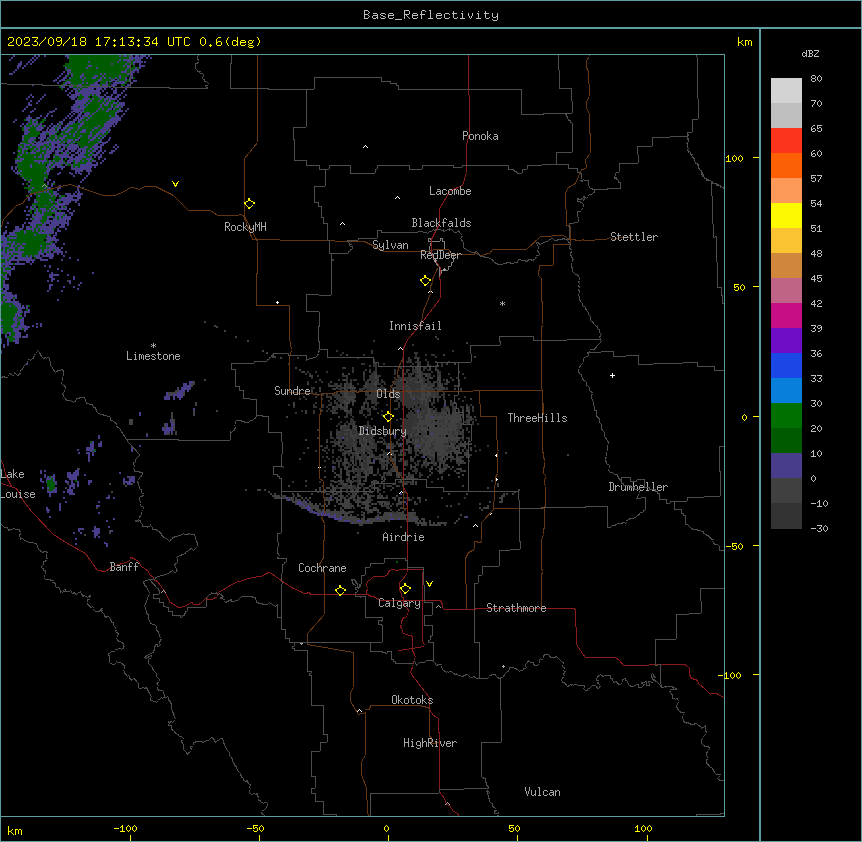Screen dimensions: 862x842
Task: Select the magenta 42 dBZ legend swatch
Action: [x=786, y=315]
